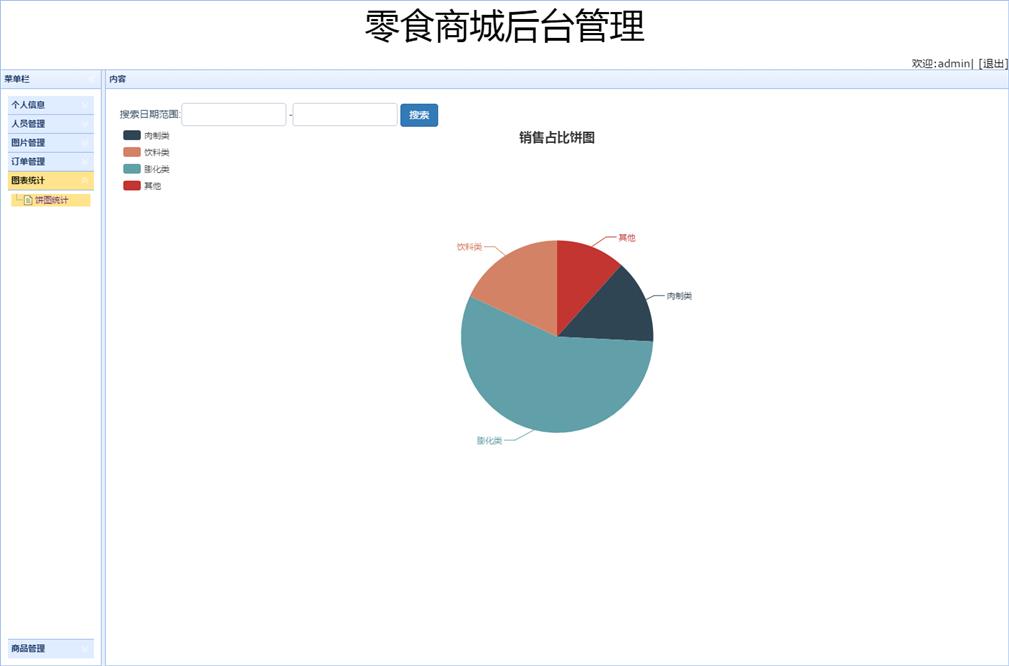Focus the end date search field
The image size is (1009, 666).
[345, 115]
